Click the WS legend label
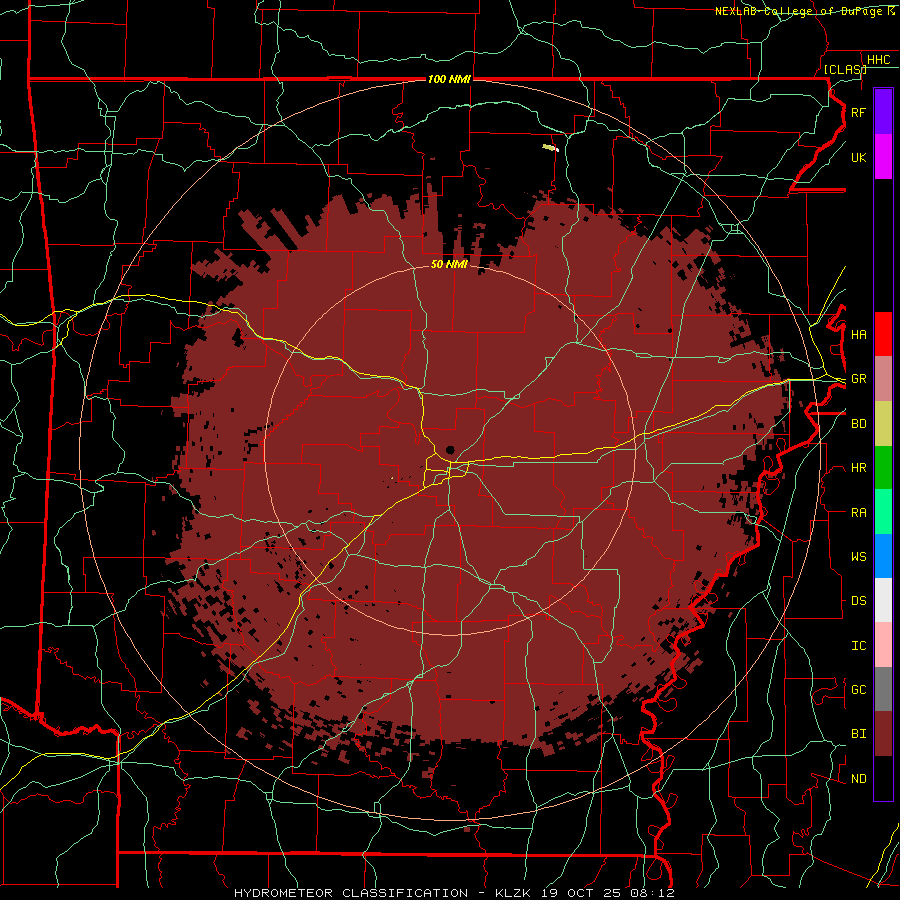This screenshot has width=900, height=900. point(858,556)
